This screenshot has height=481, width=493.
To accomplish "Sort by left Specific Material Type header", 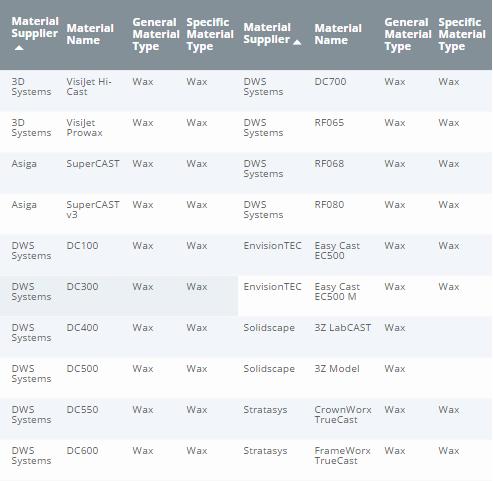I will (x=210, y=34).
